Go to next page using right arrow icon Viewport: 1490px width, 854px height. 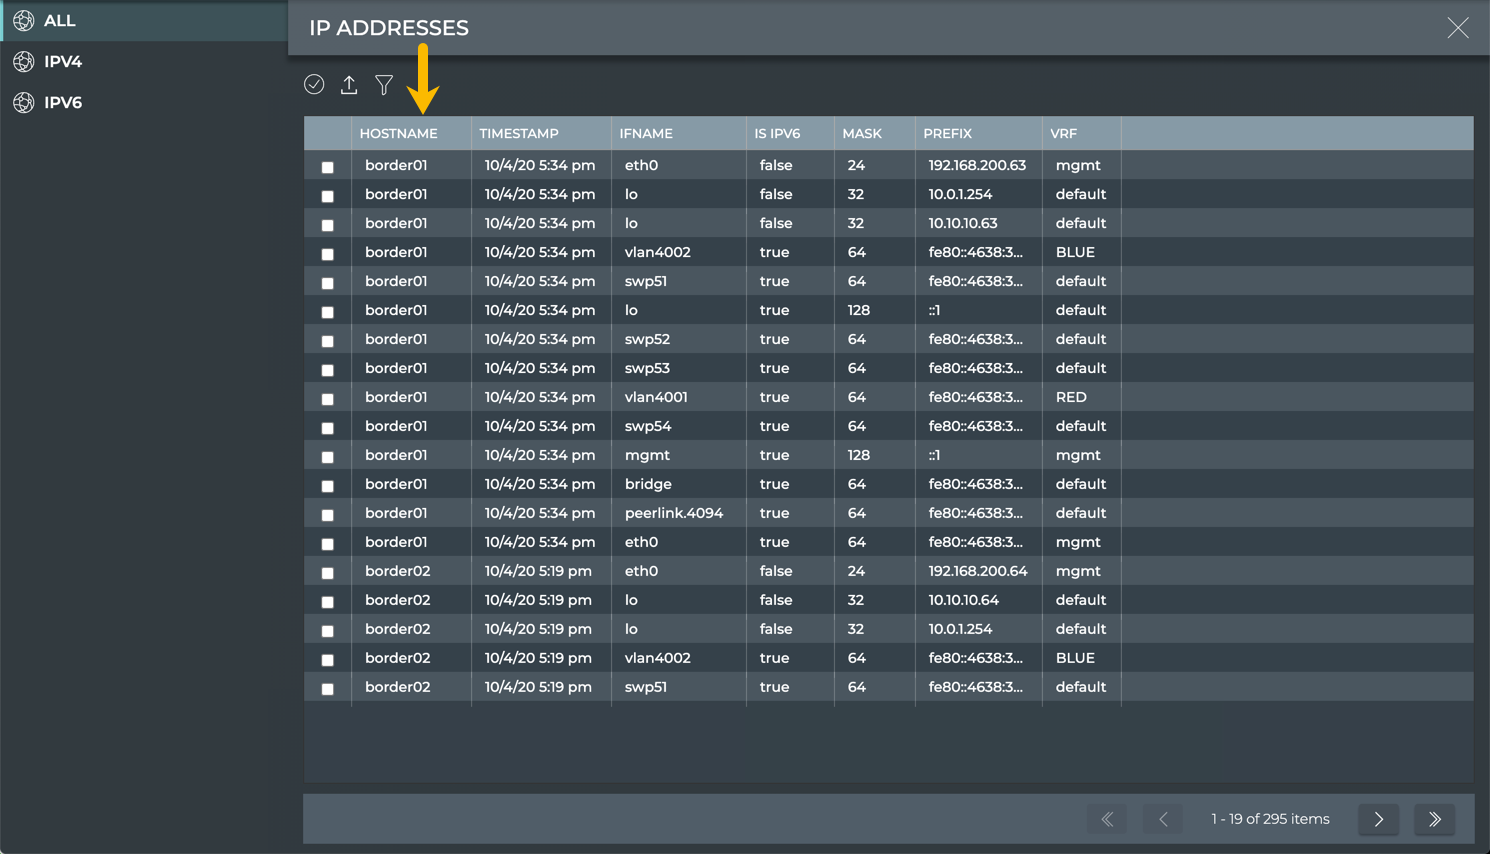[x=1378, y=818]
